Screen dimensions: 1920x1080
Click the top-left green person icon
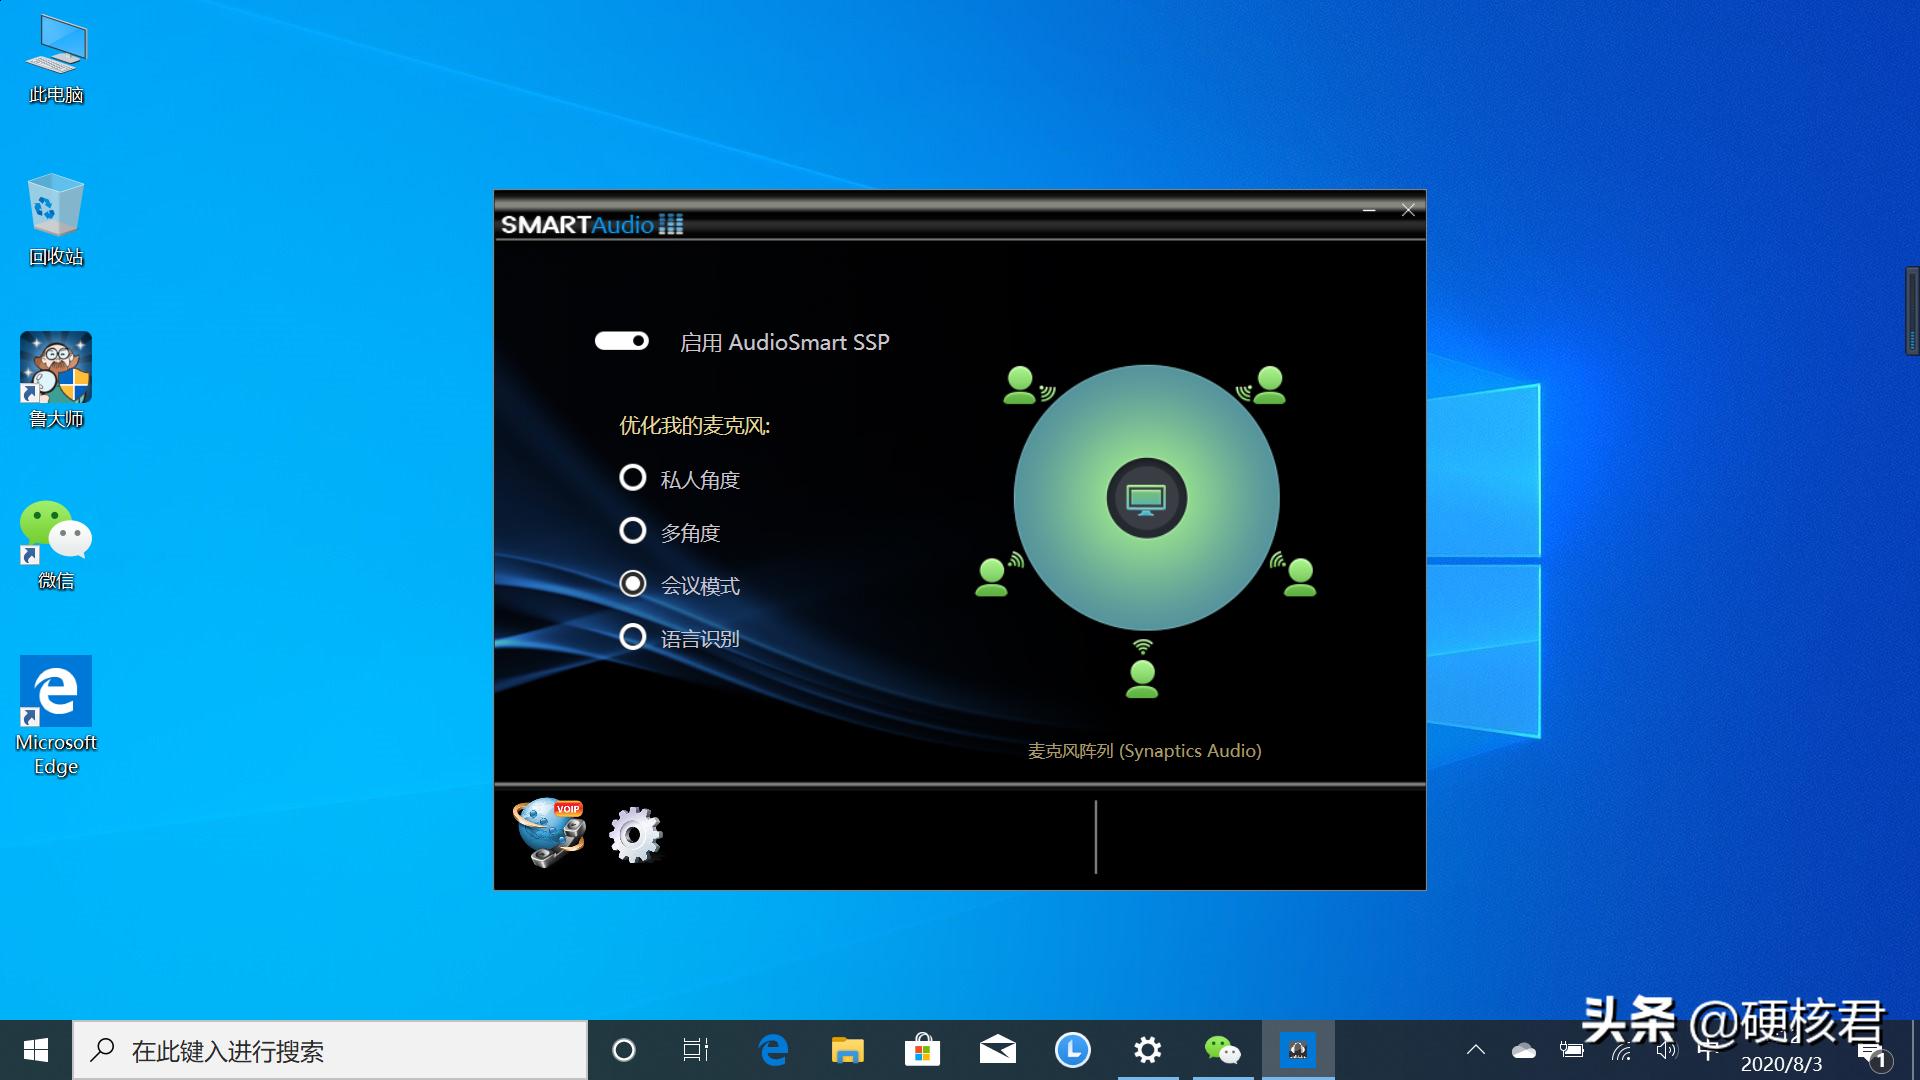(x=1020, y=385)
